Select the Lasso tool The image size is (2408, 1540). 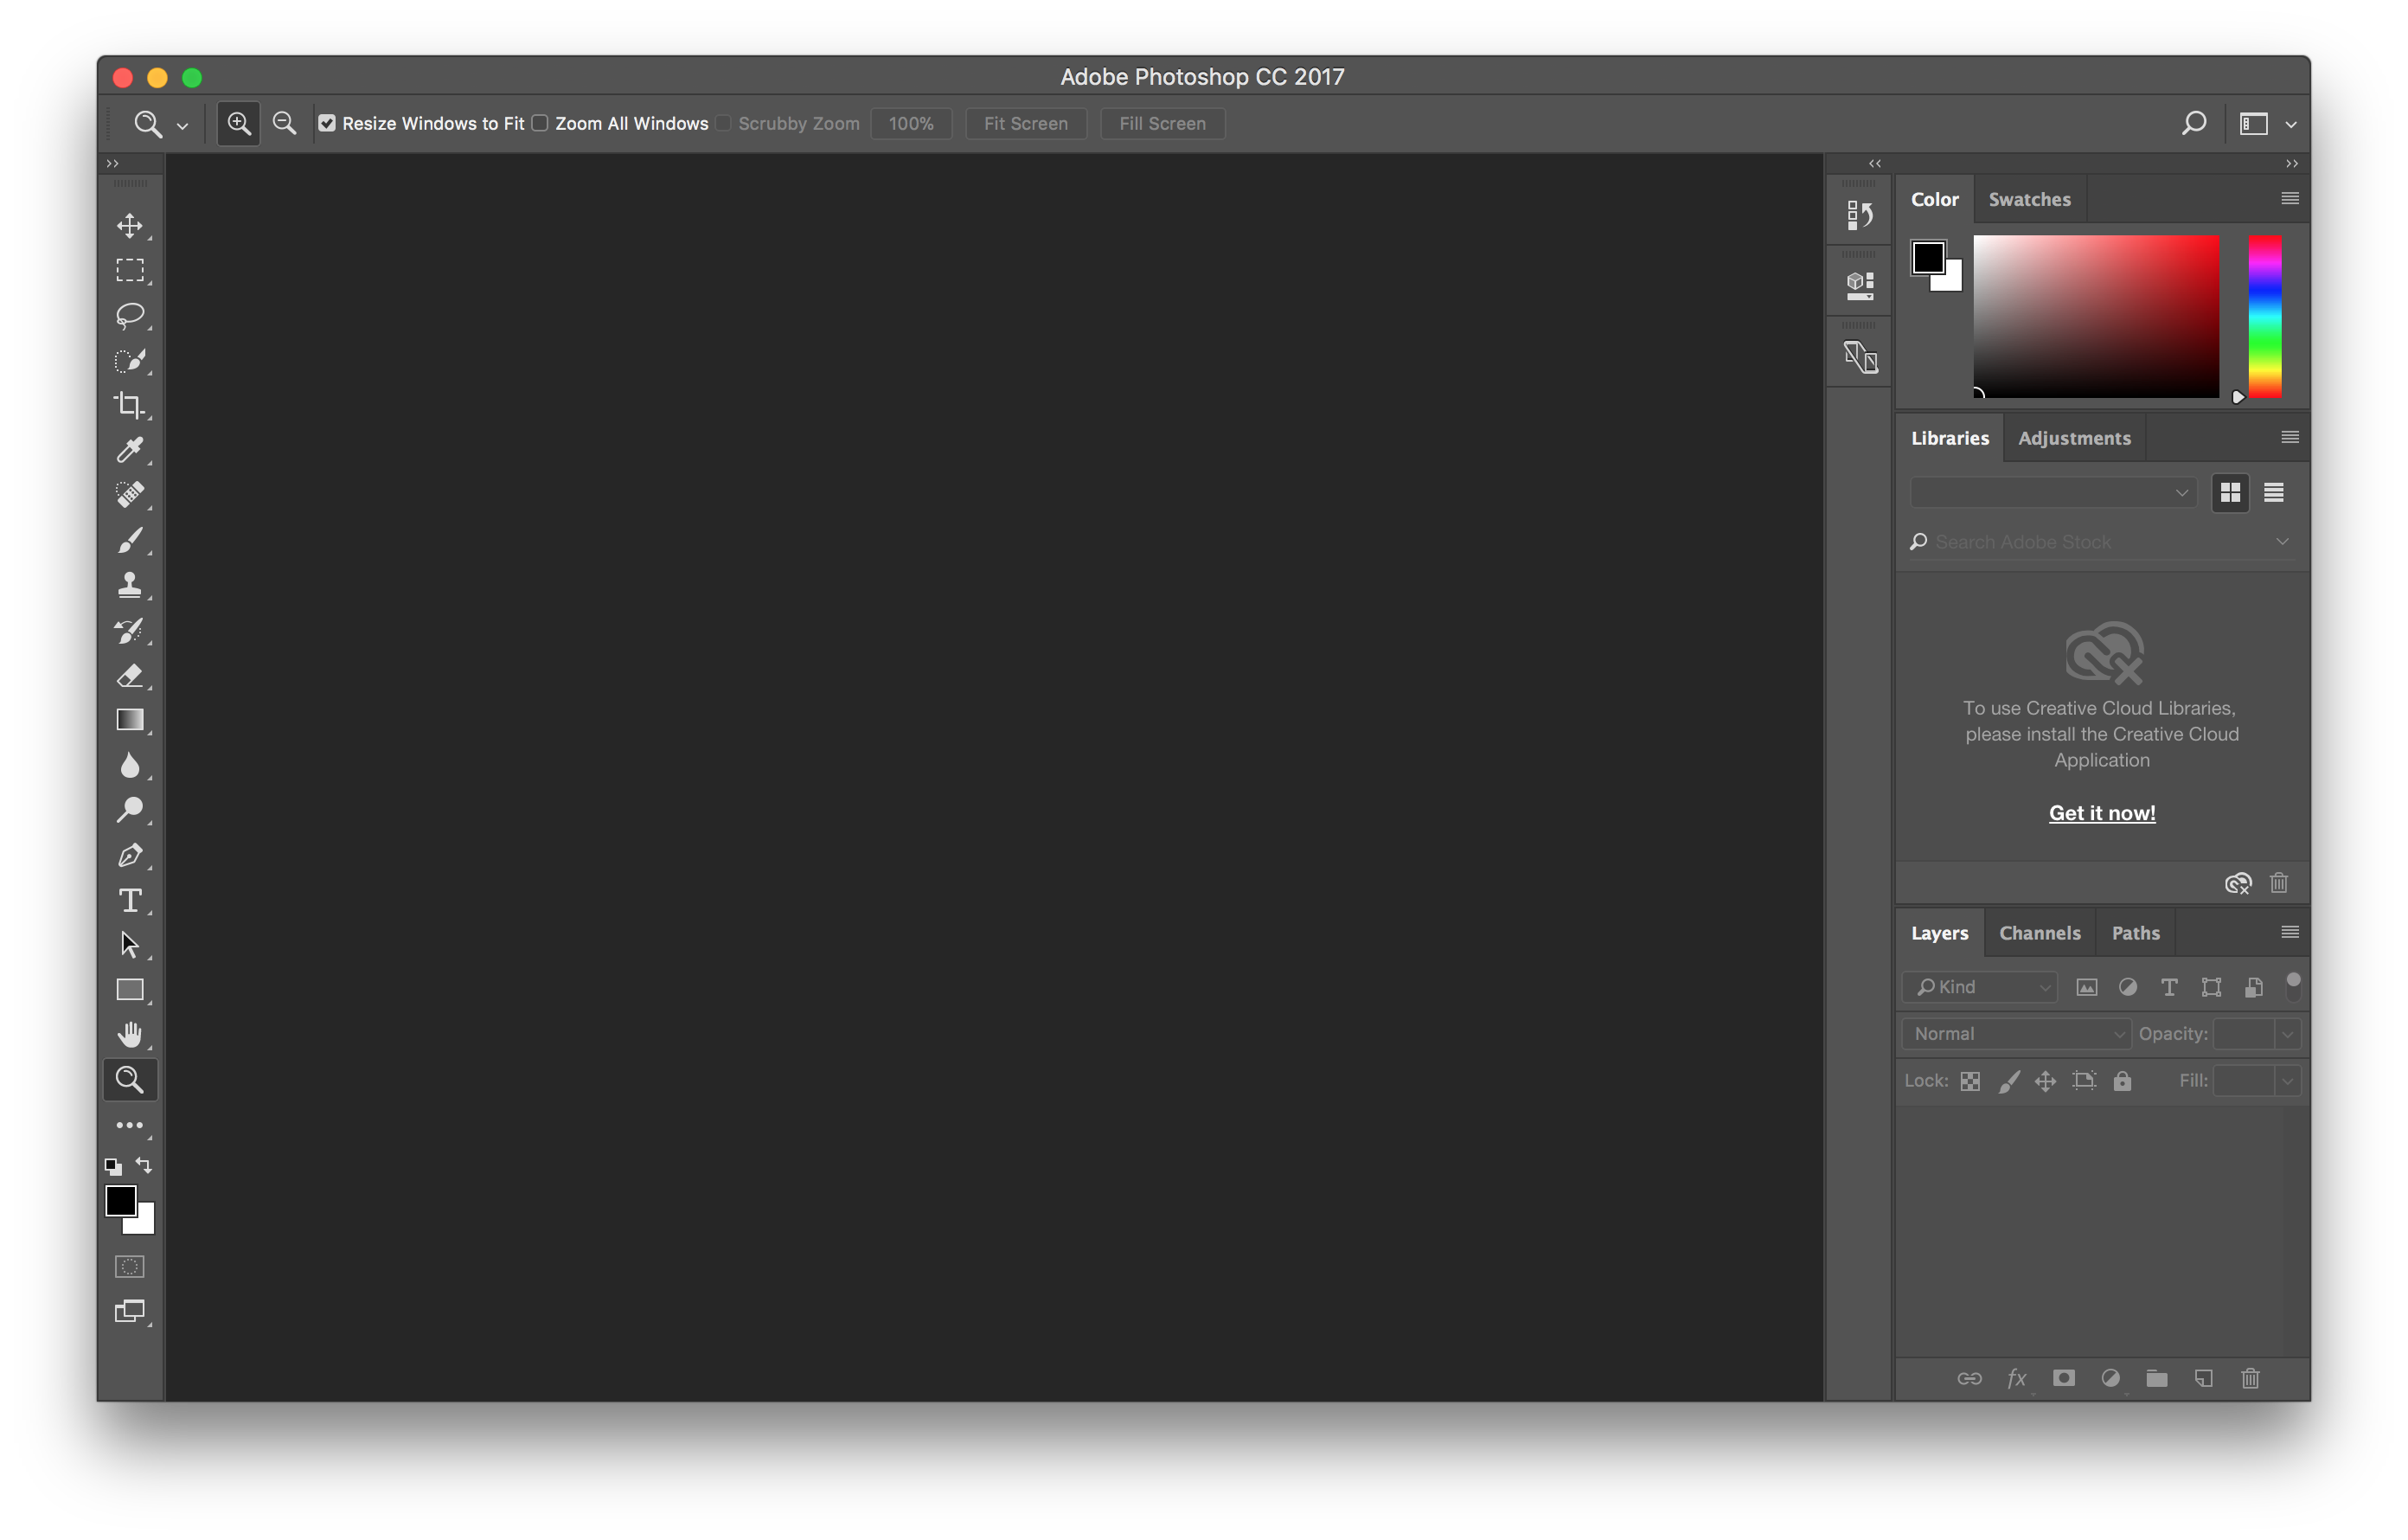(x=130, y=315)
